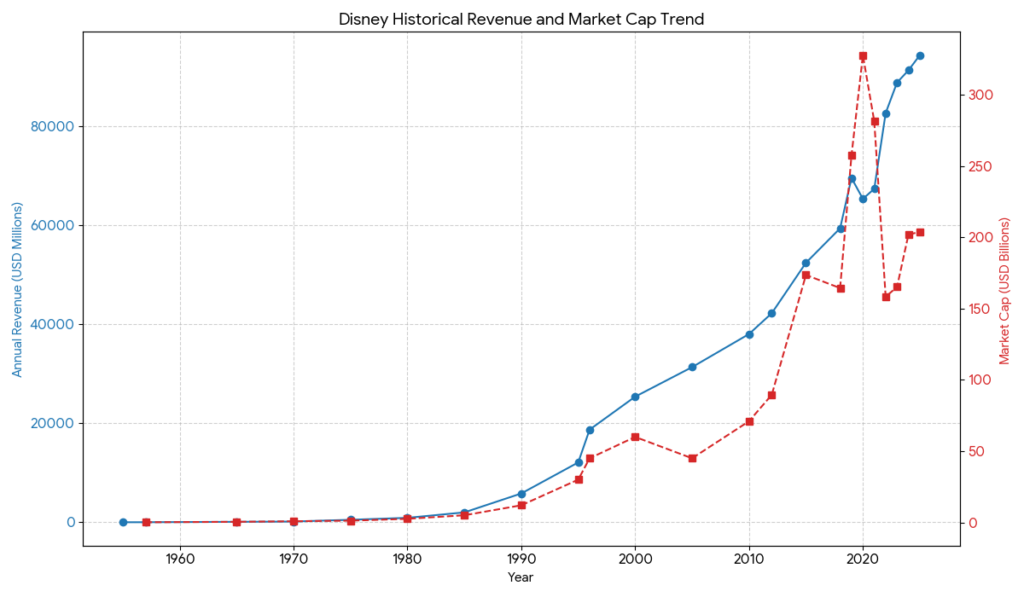The height and width of the screenshot is (597, 1024).
Task: Select the 2020 tick label on x-axis
Action: [863, 557]
